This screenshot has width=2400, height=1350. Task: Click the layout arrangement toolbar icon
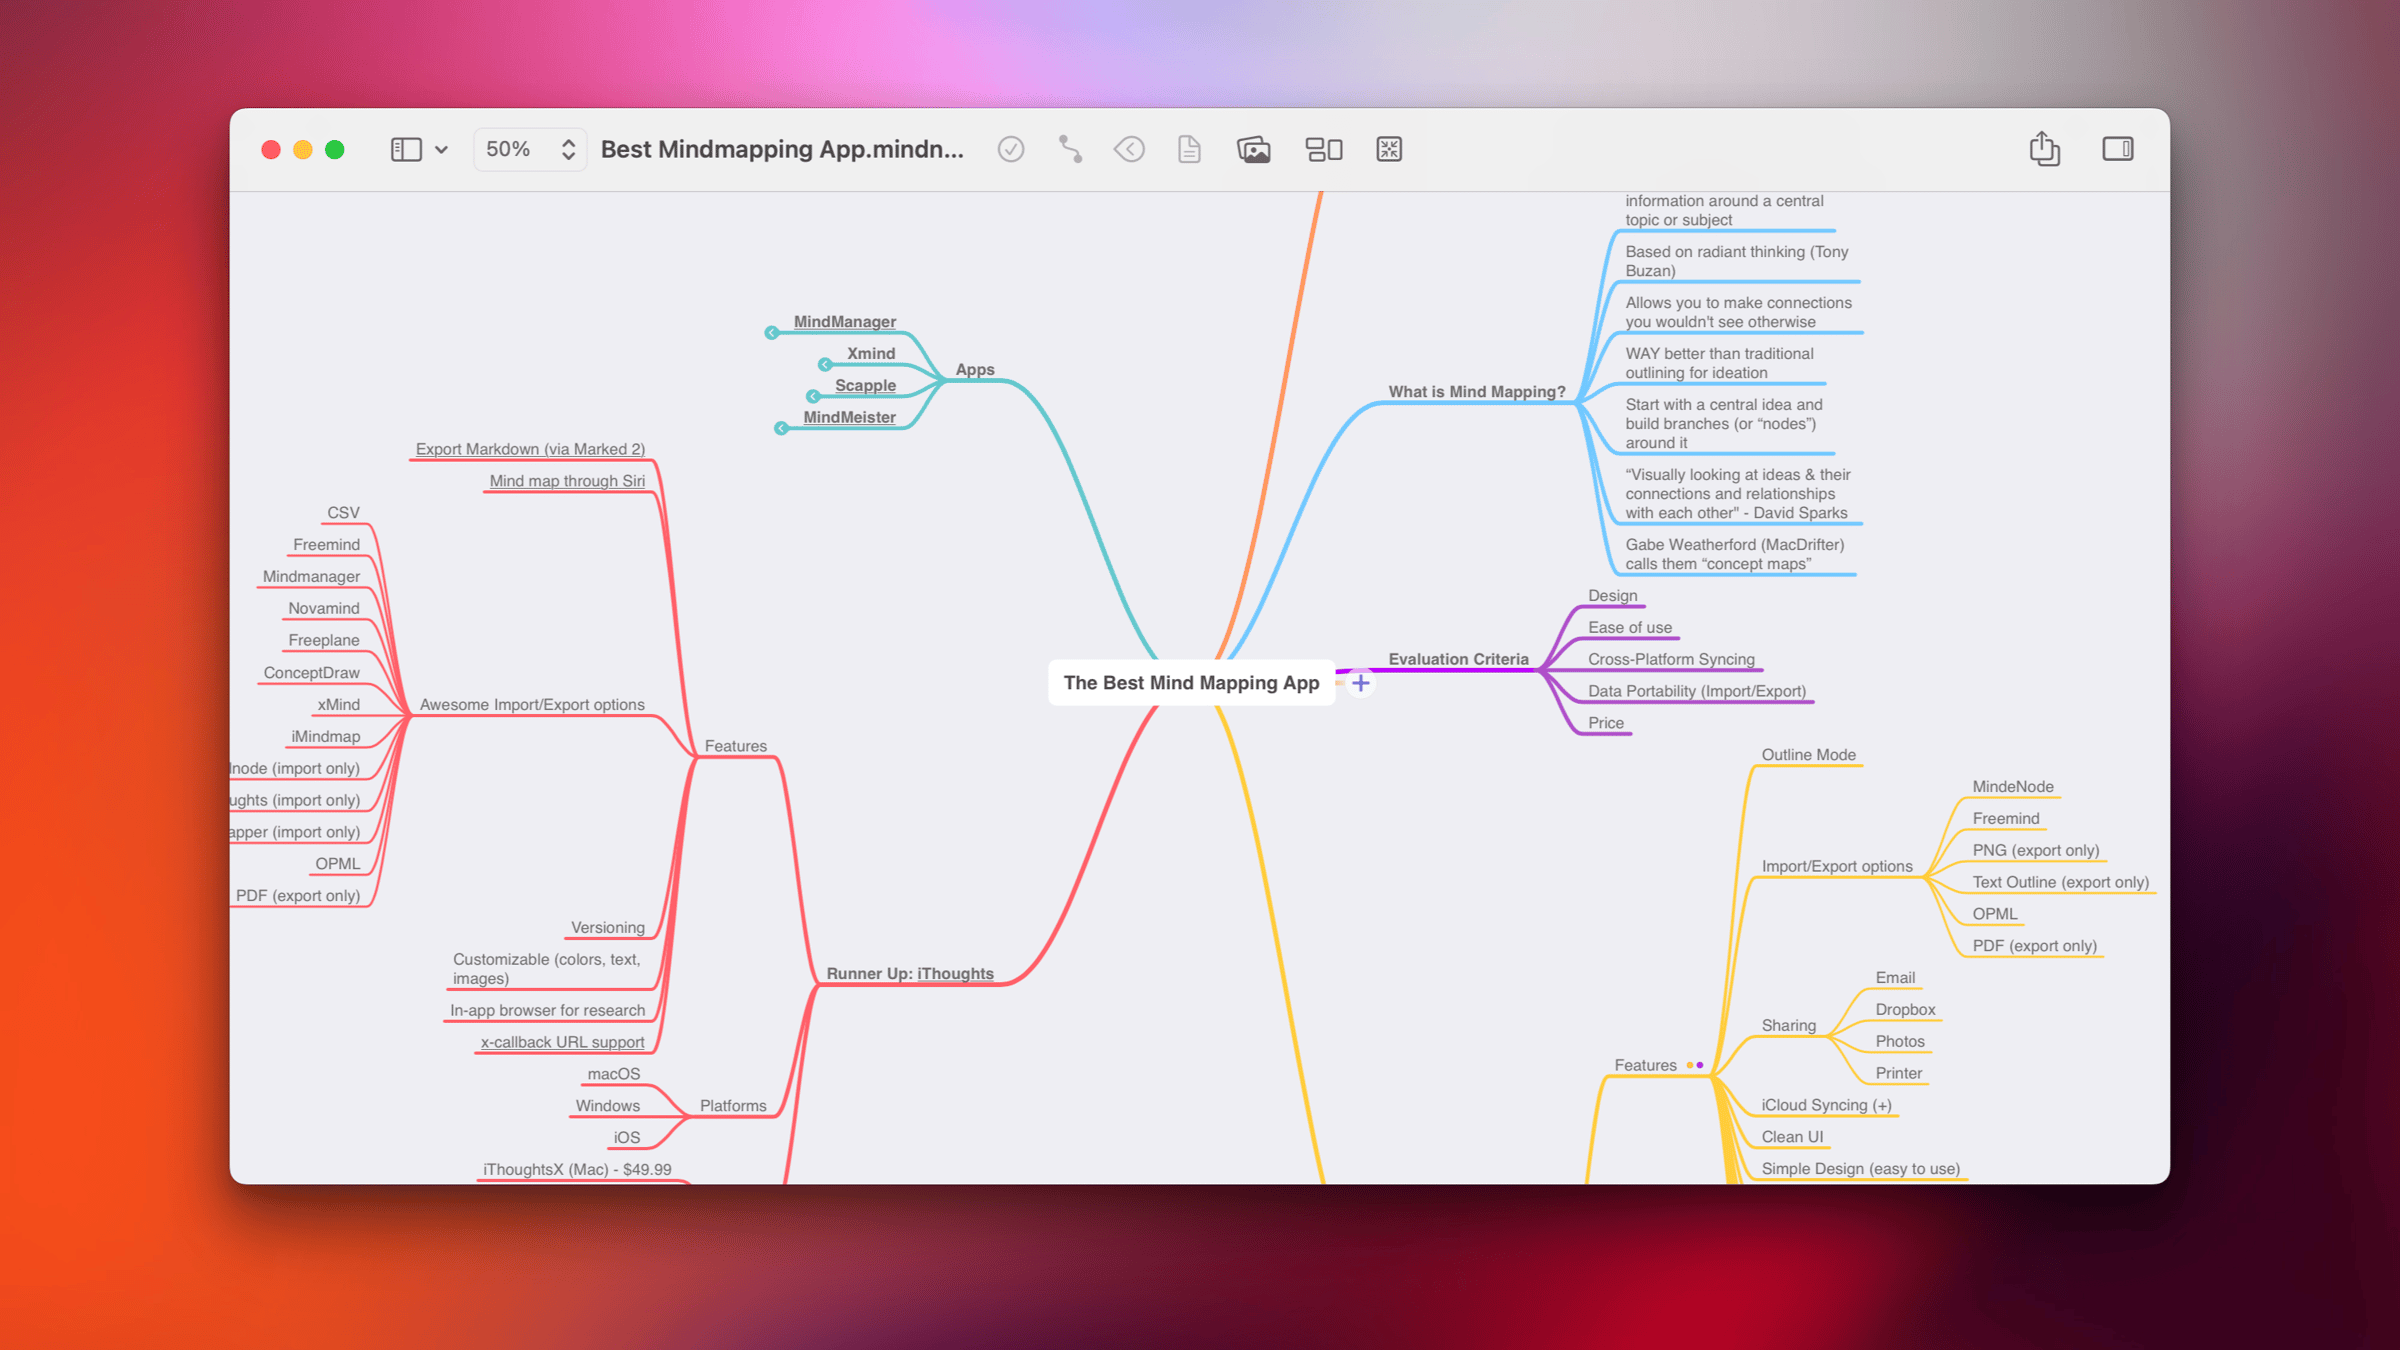[1324, 150]
